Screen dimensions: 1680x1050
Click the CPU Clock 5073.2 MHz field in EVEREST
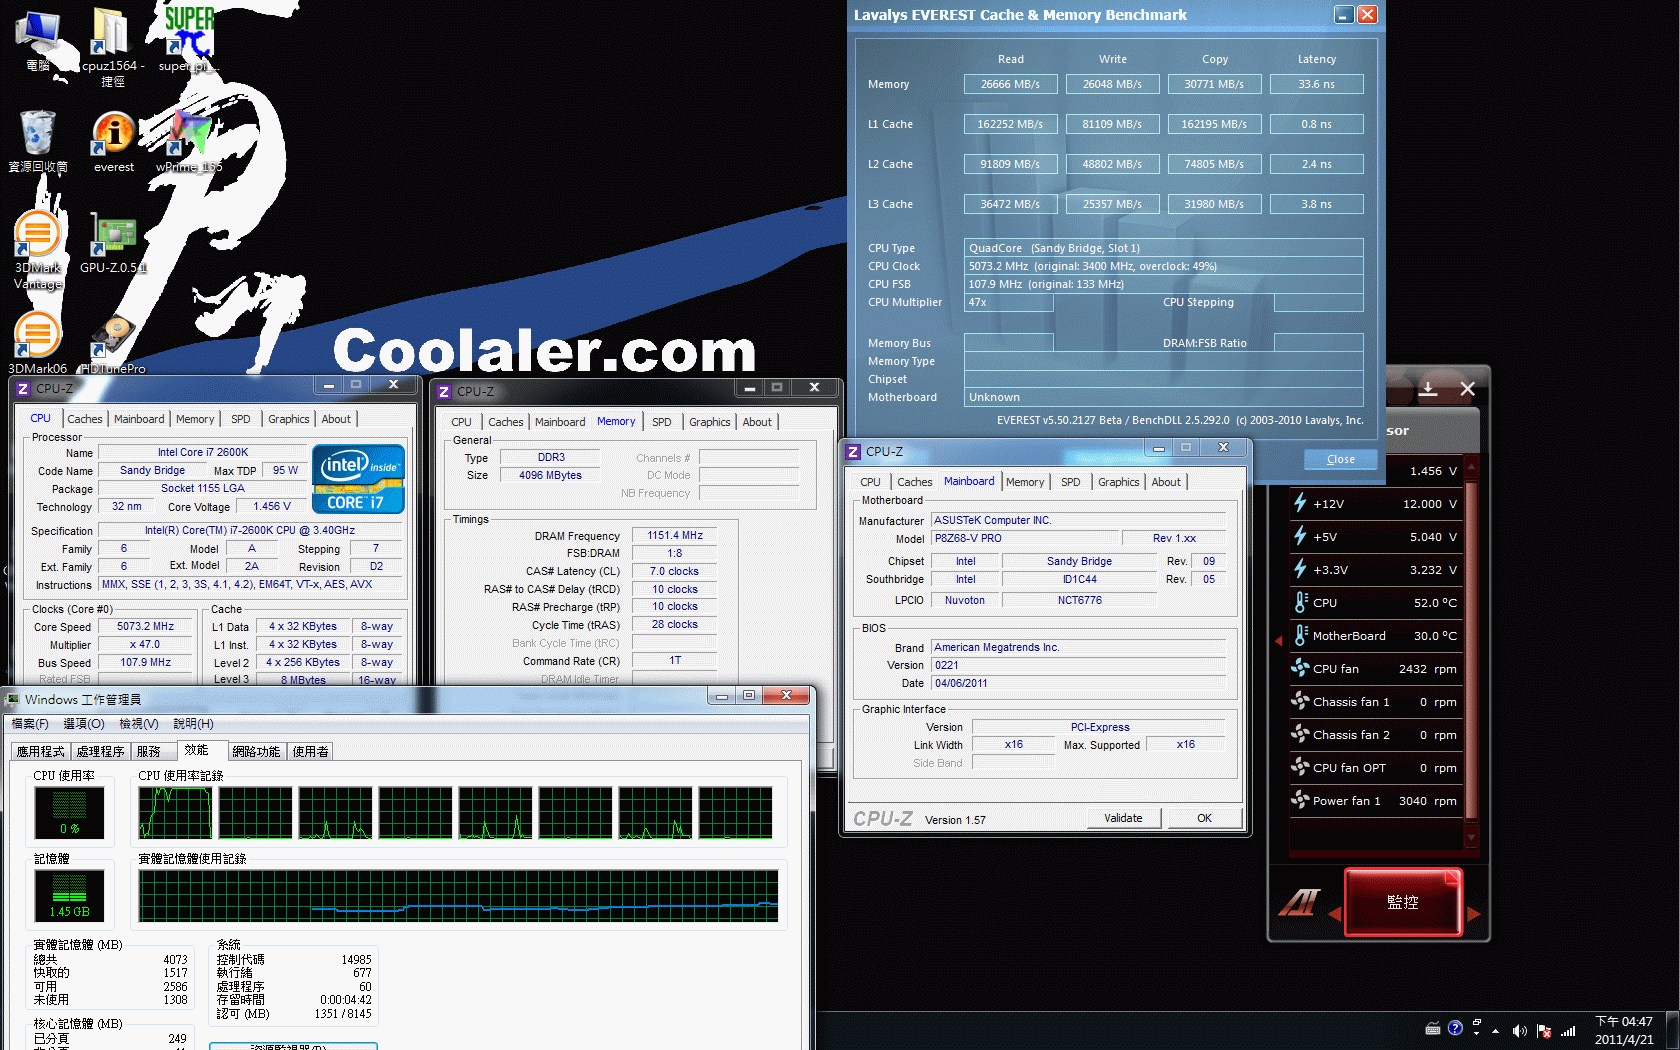pyautogui.click(x=1163, y=266)
